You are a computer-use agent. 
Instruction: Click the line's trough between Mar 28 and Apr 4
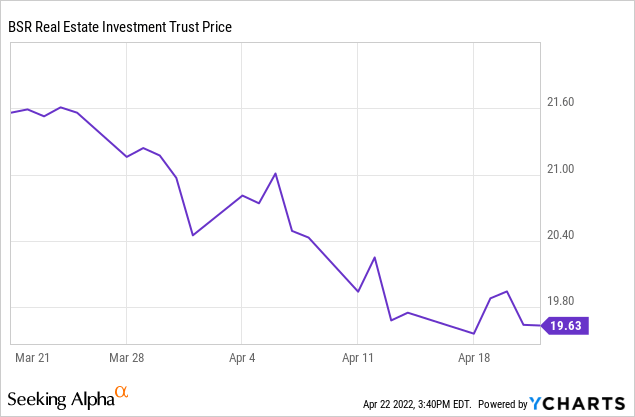click(x=192, y=235)
